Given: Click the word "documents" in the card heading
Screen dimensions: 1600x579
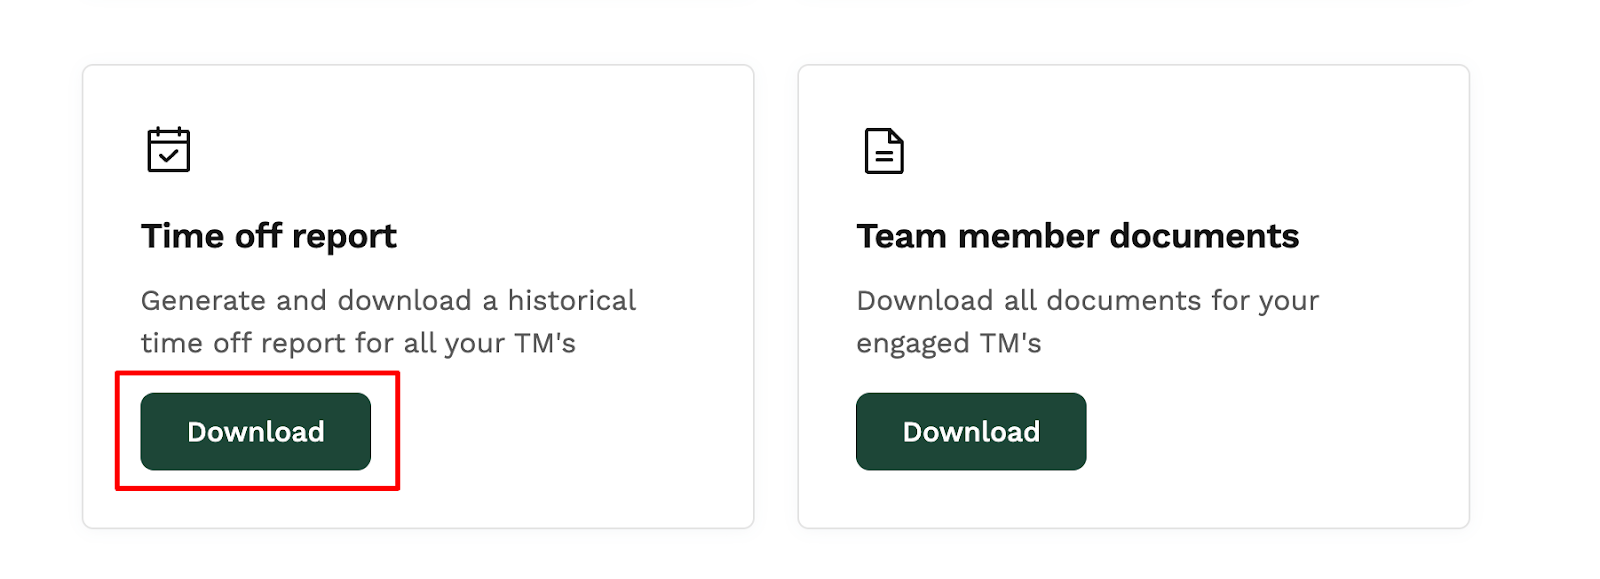Looking at the screenshot, I should (x=1203, y=236).
